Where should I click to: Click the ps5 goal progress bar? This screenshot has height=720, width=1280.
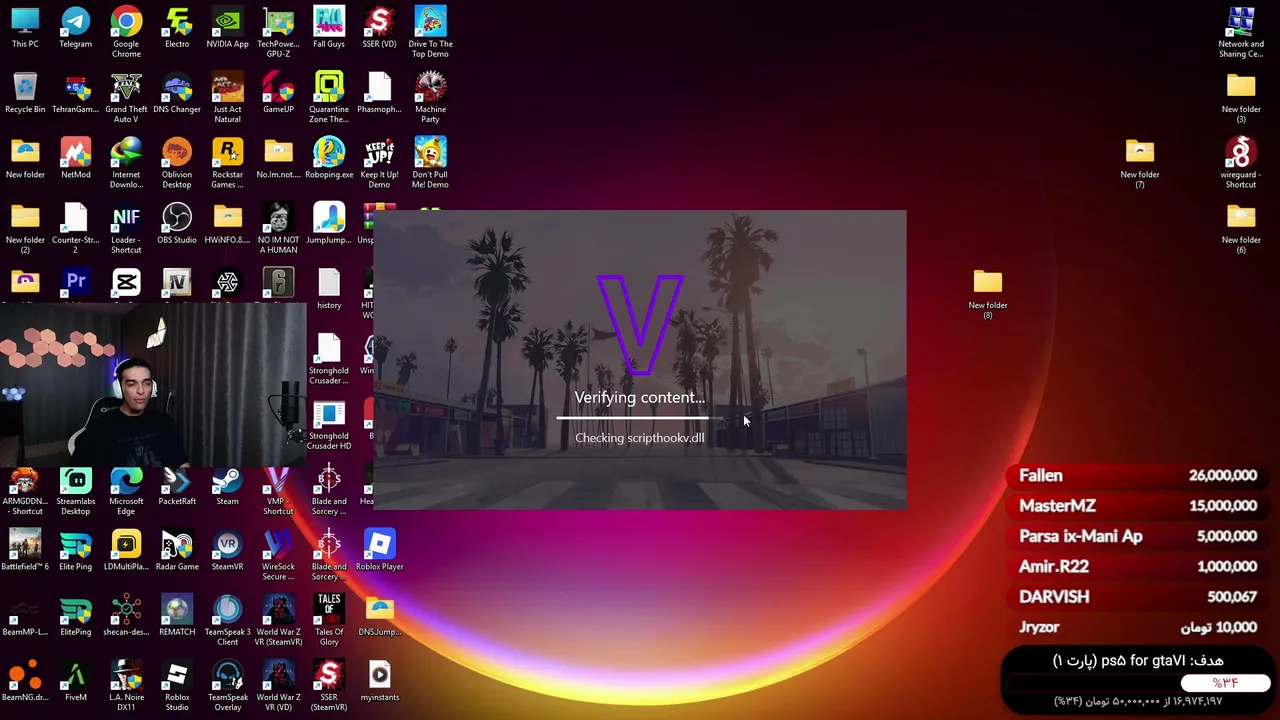tap(1138, 683)
